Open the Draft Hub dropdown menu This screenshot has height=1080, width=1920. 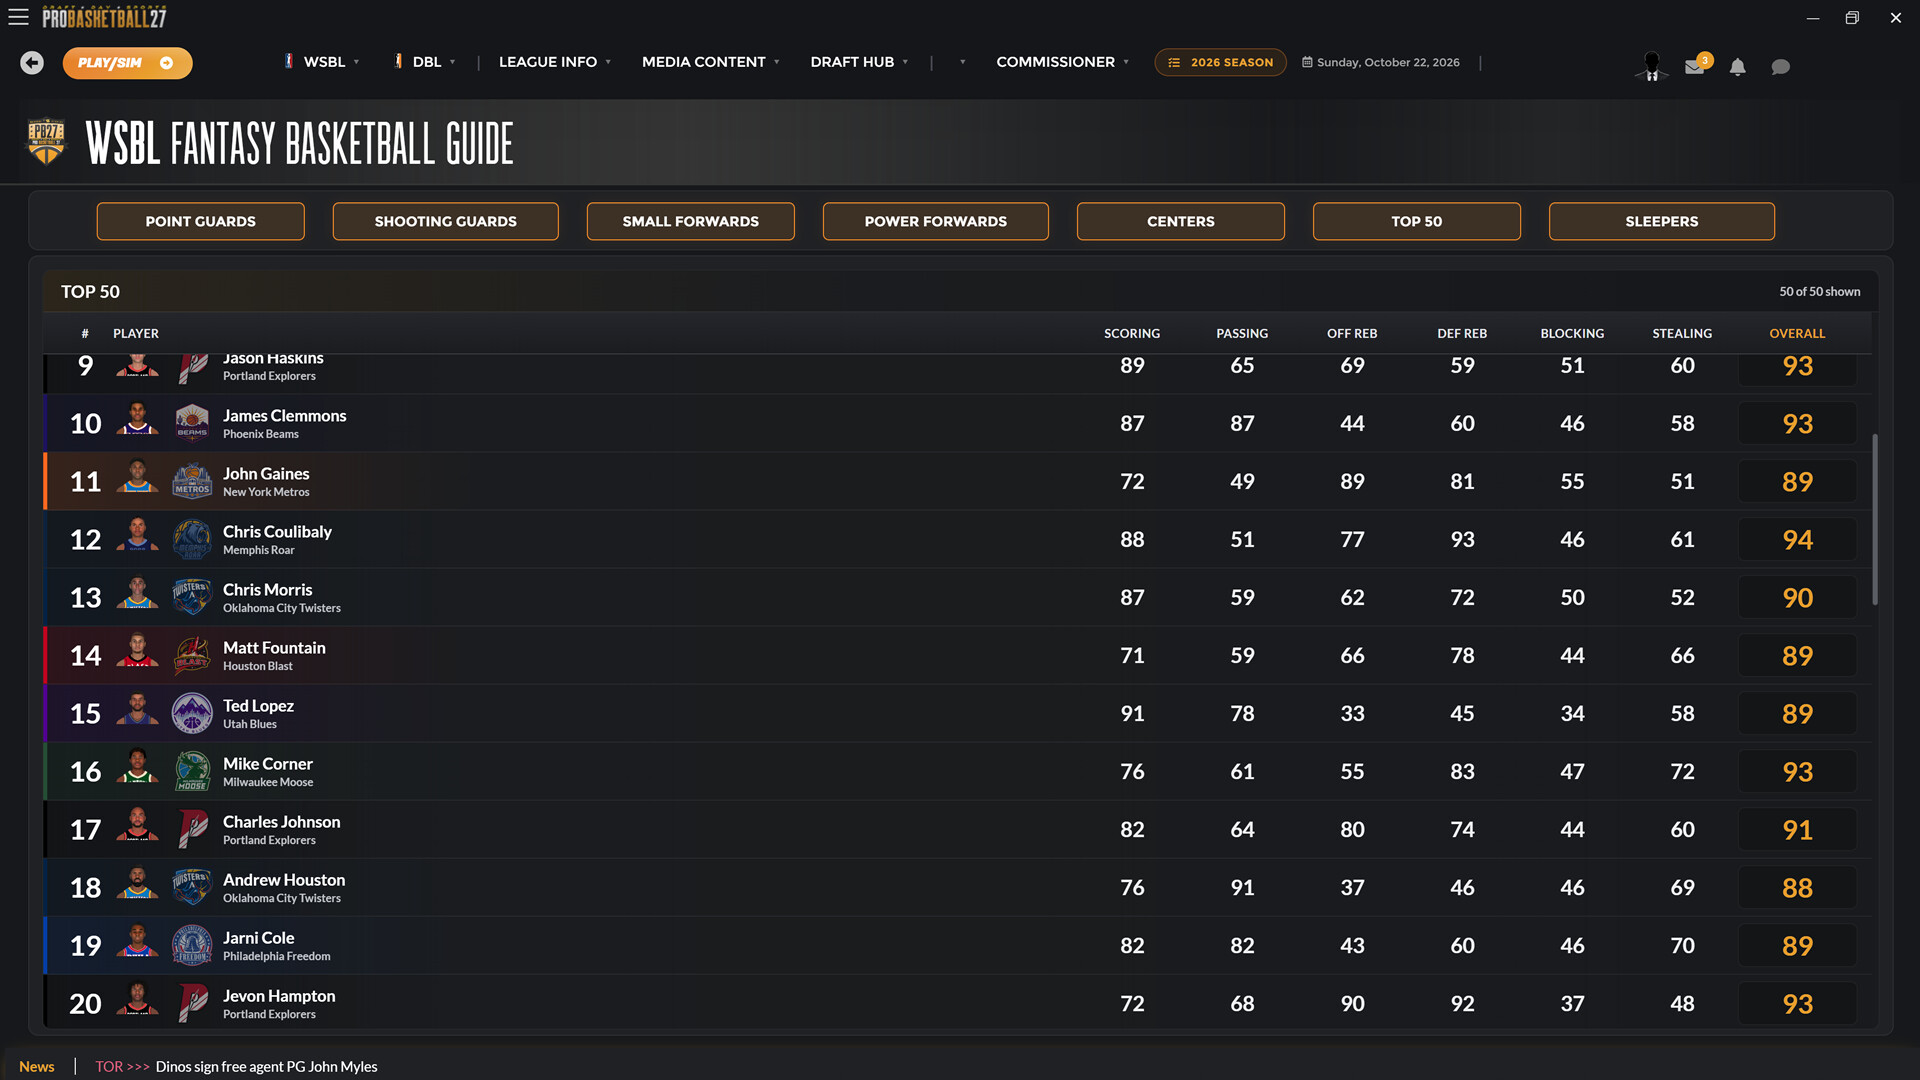[x=859, y=62]
